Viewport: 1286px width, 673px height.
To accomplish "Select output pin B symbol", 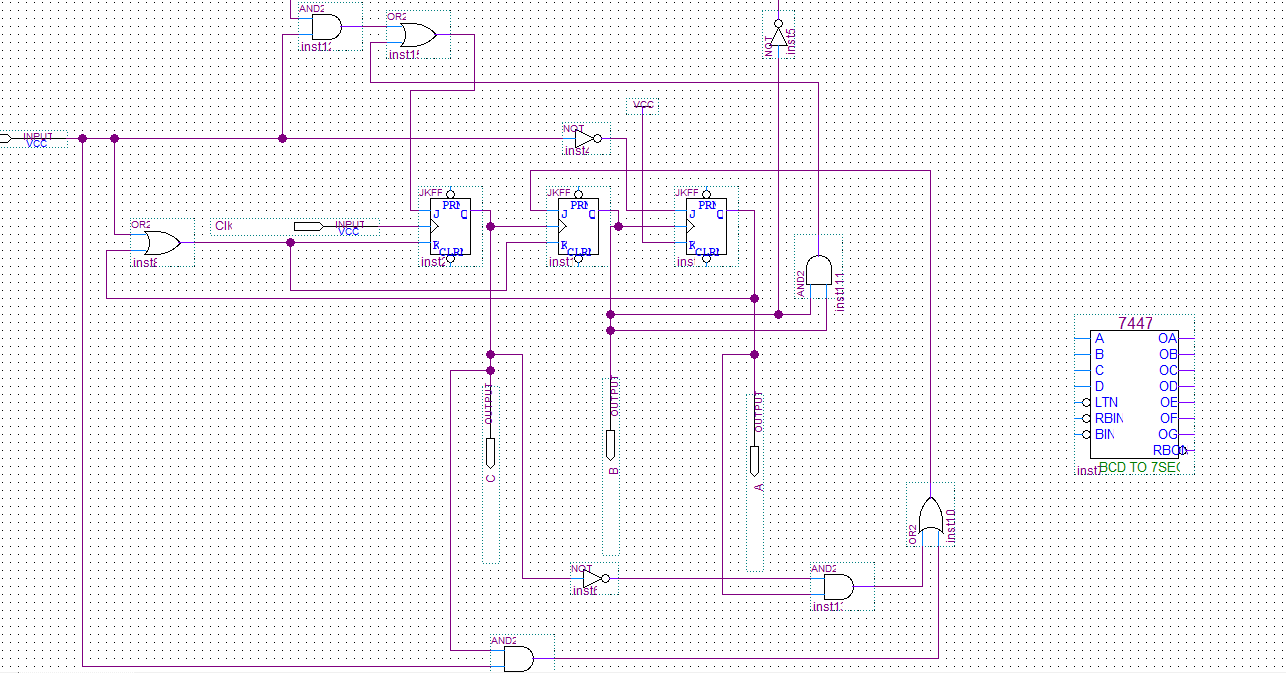I will 610,445.
